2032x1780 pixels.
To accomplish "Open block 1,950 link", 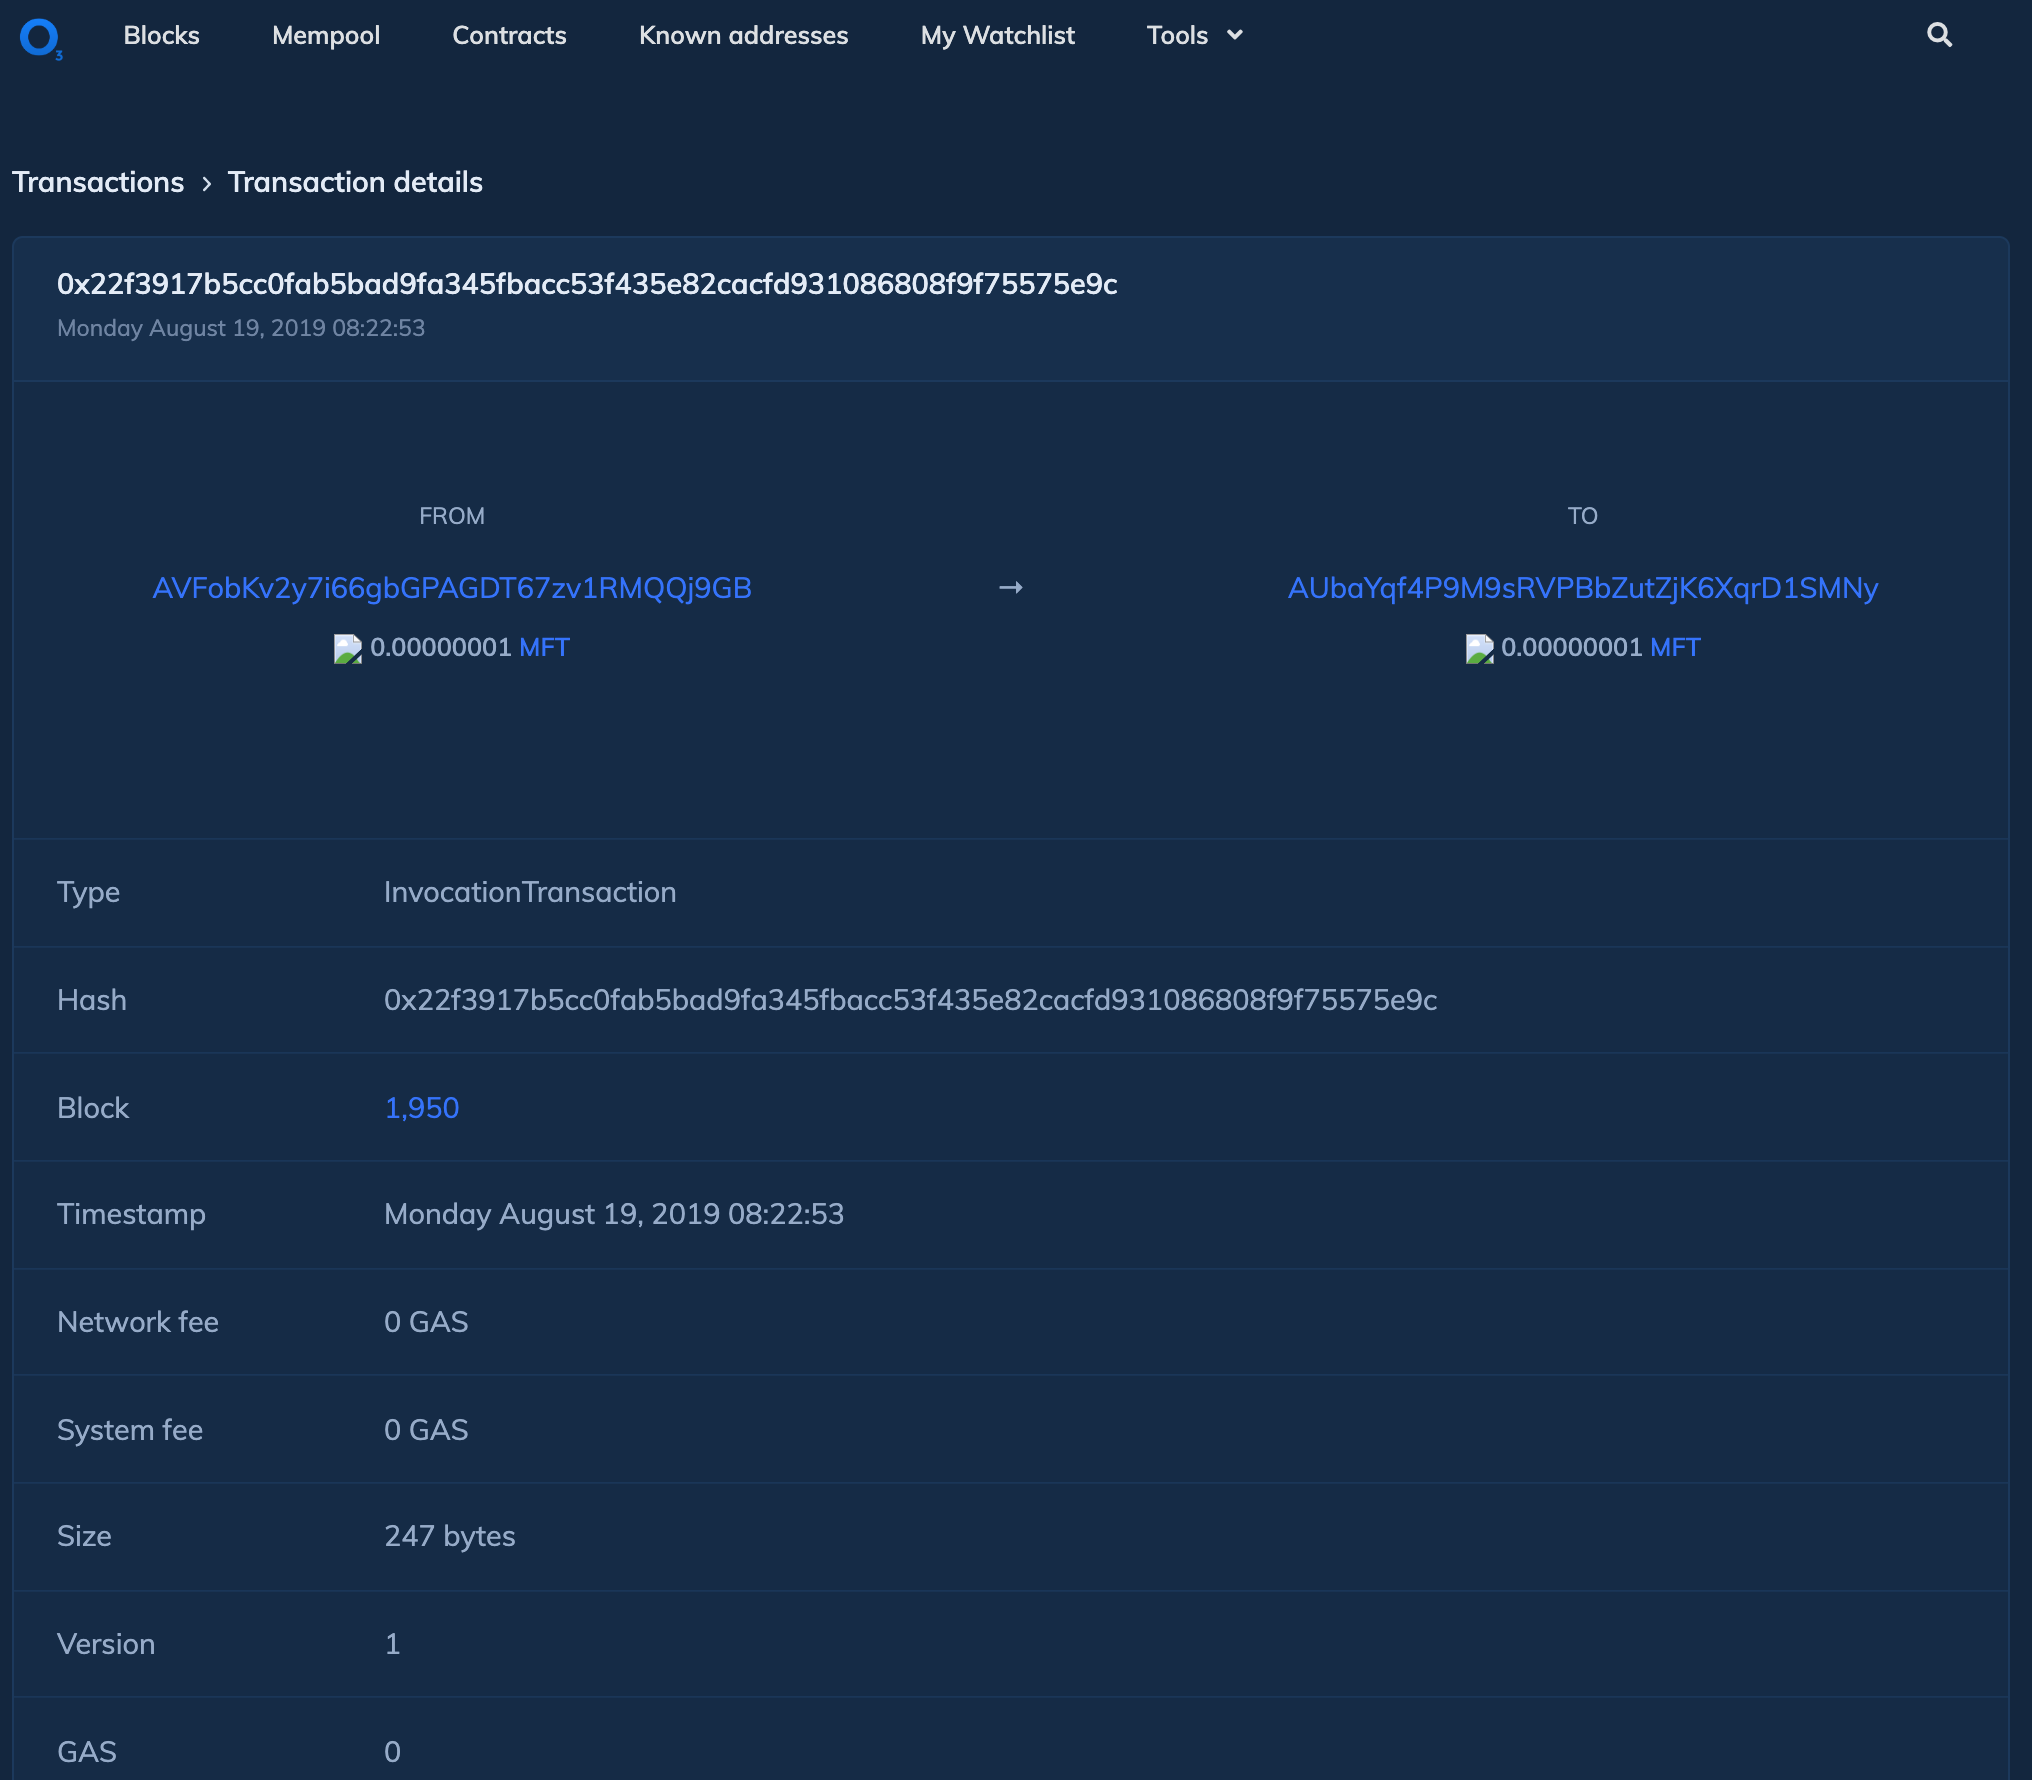I will click(421, 1108).
